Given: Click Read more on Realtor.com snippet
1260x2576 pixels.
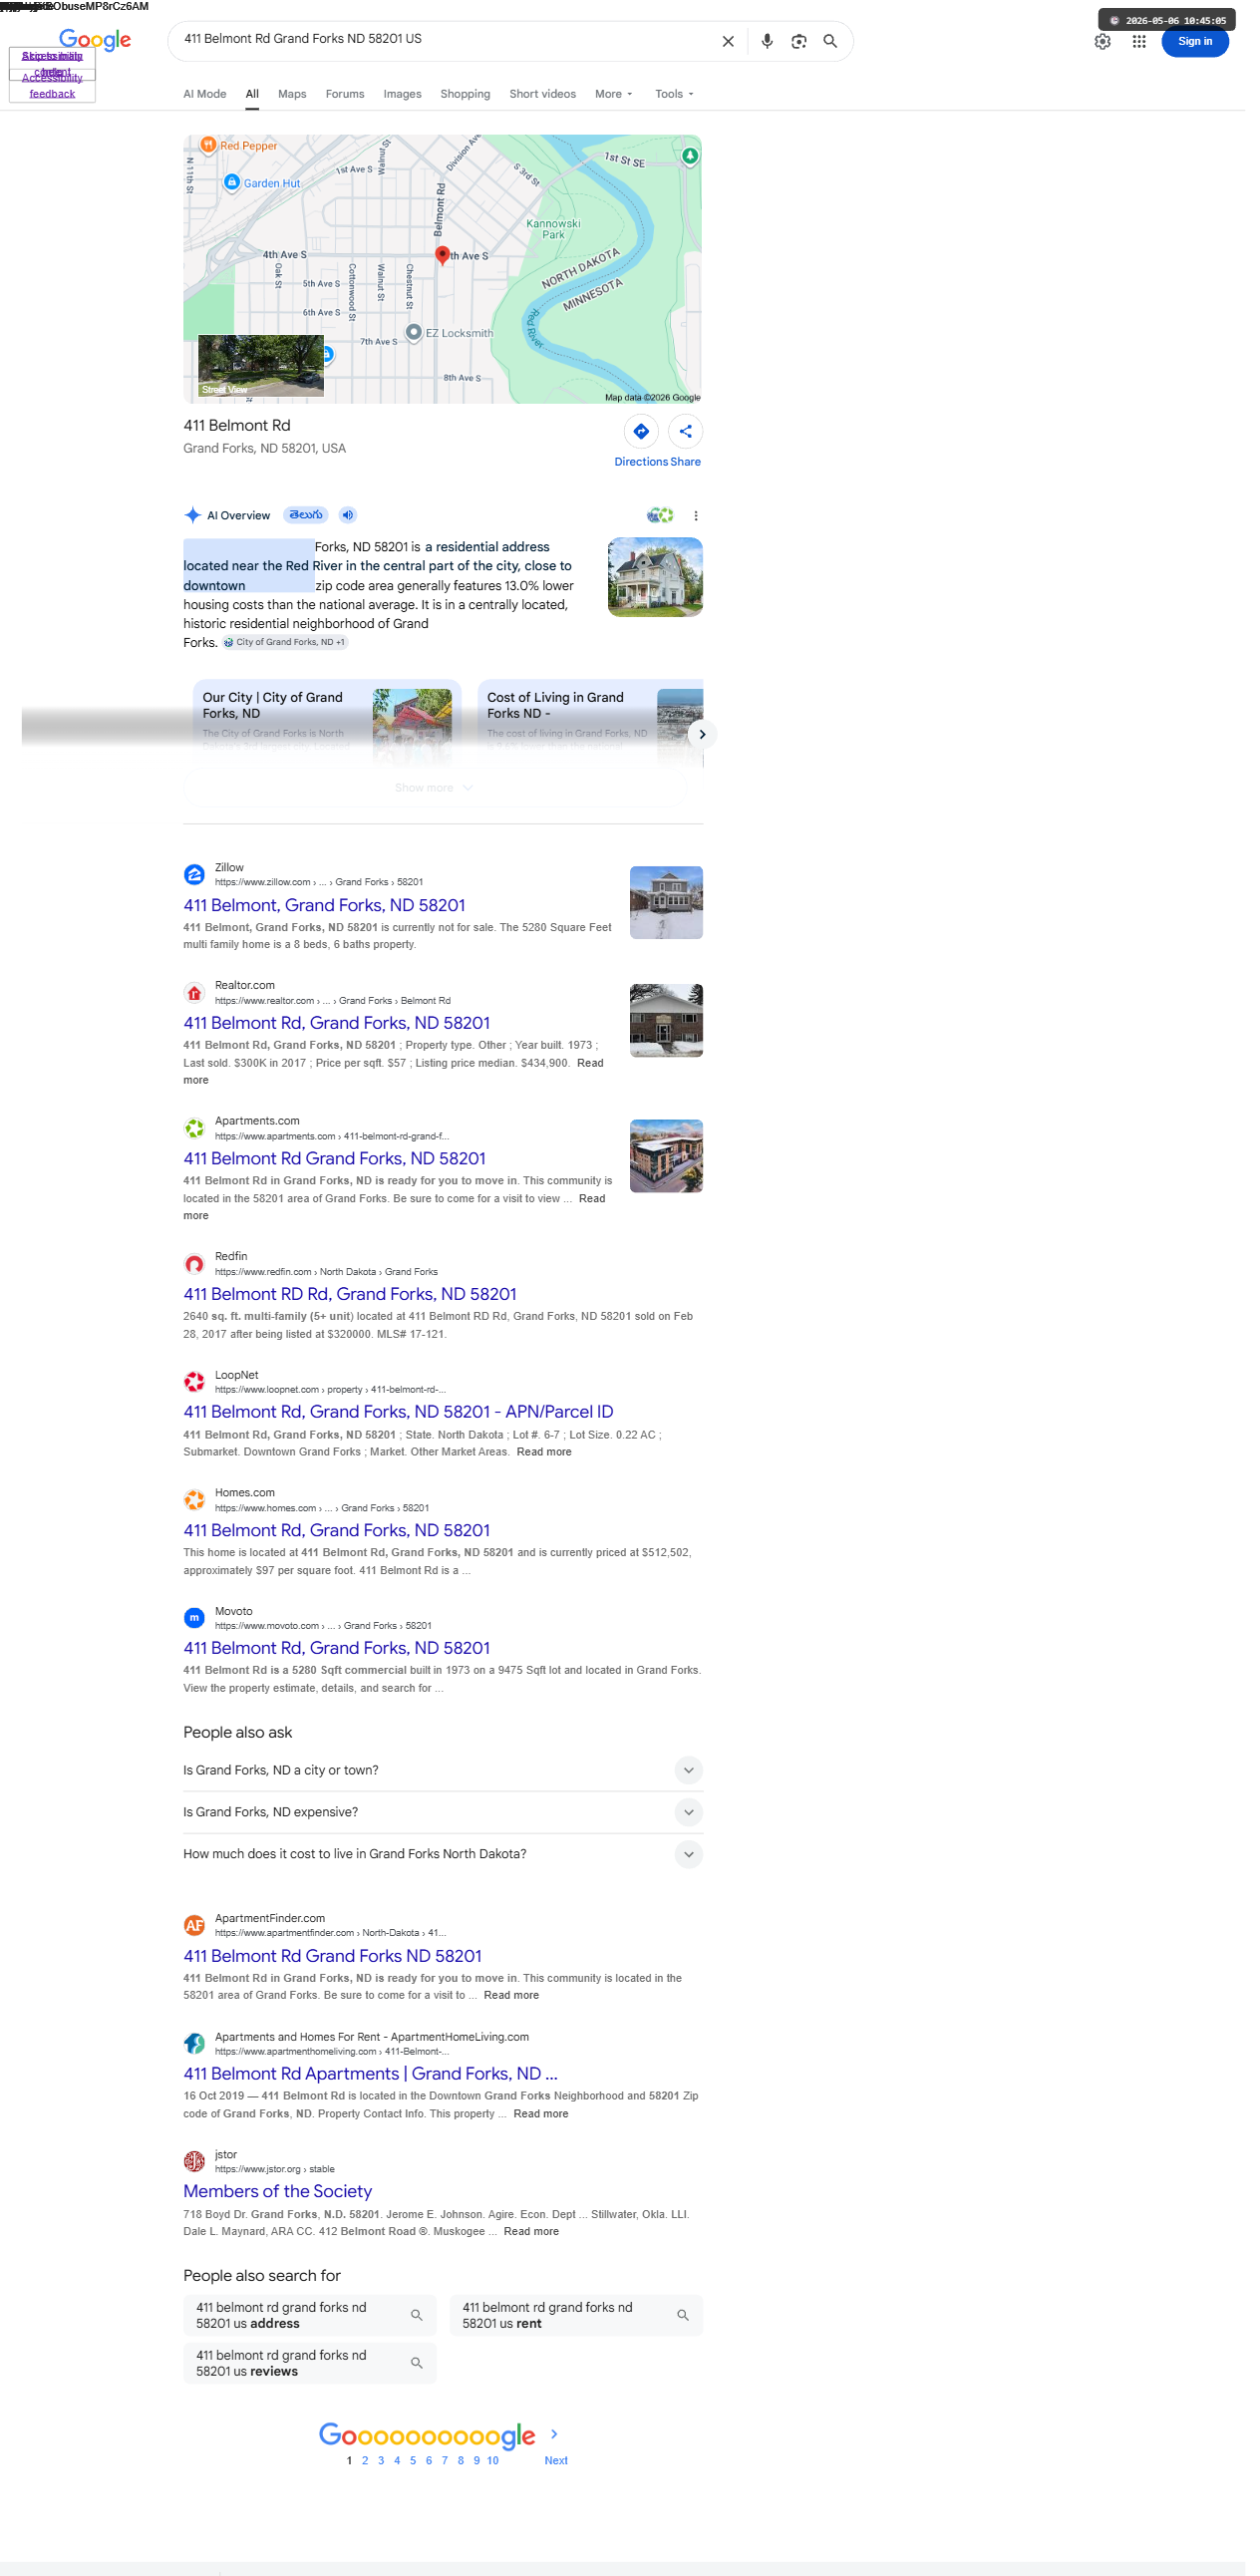Looking at the screenshot, I should tap(393, 1072).
